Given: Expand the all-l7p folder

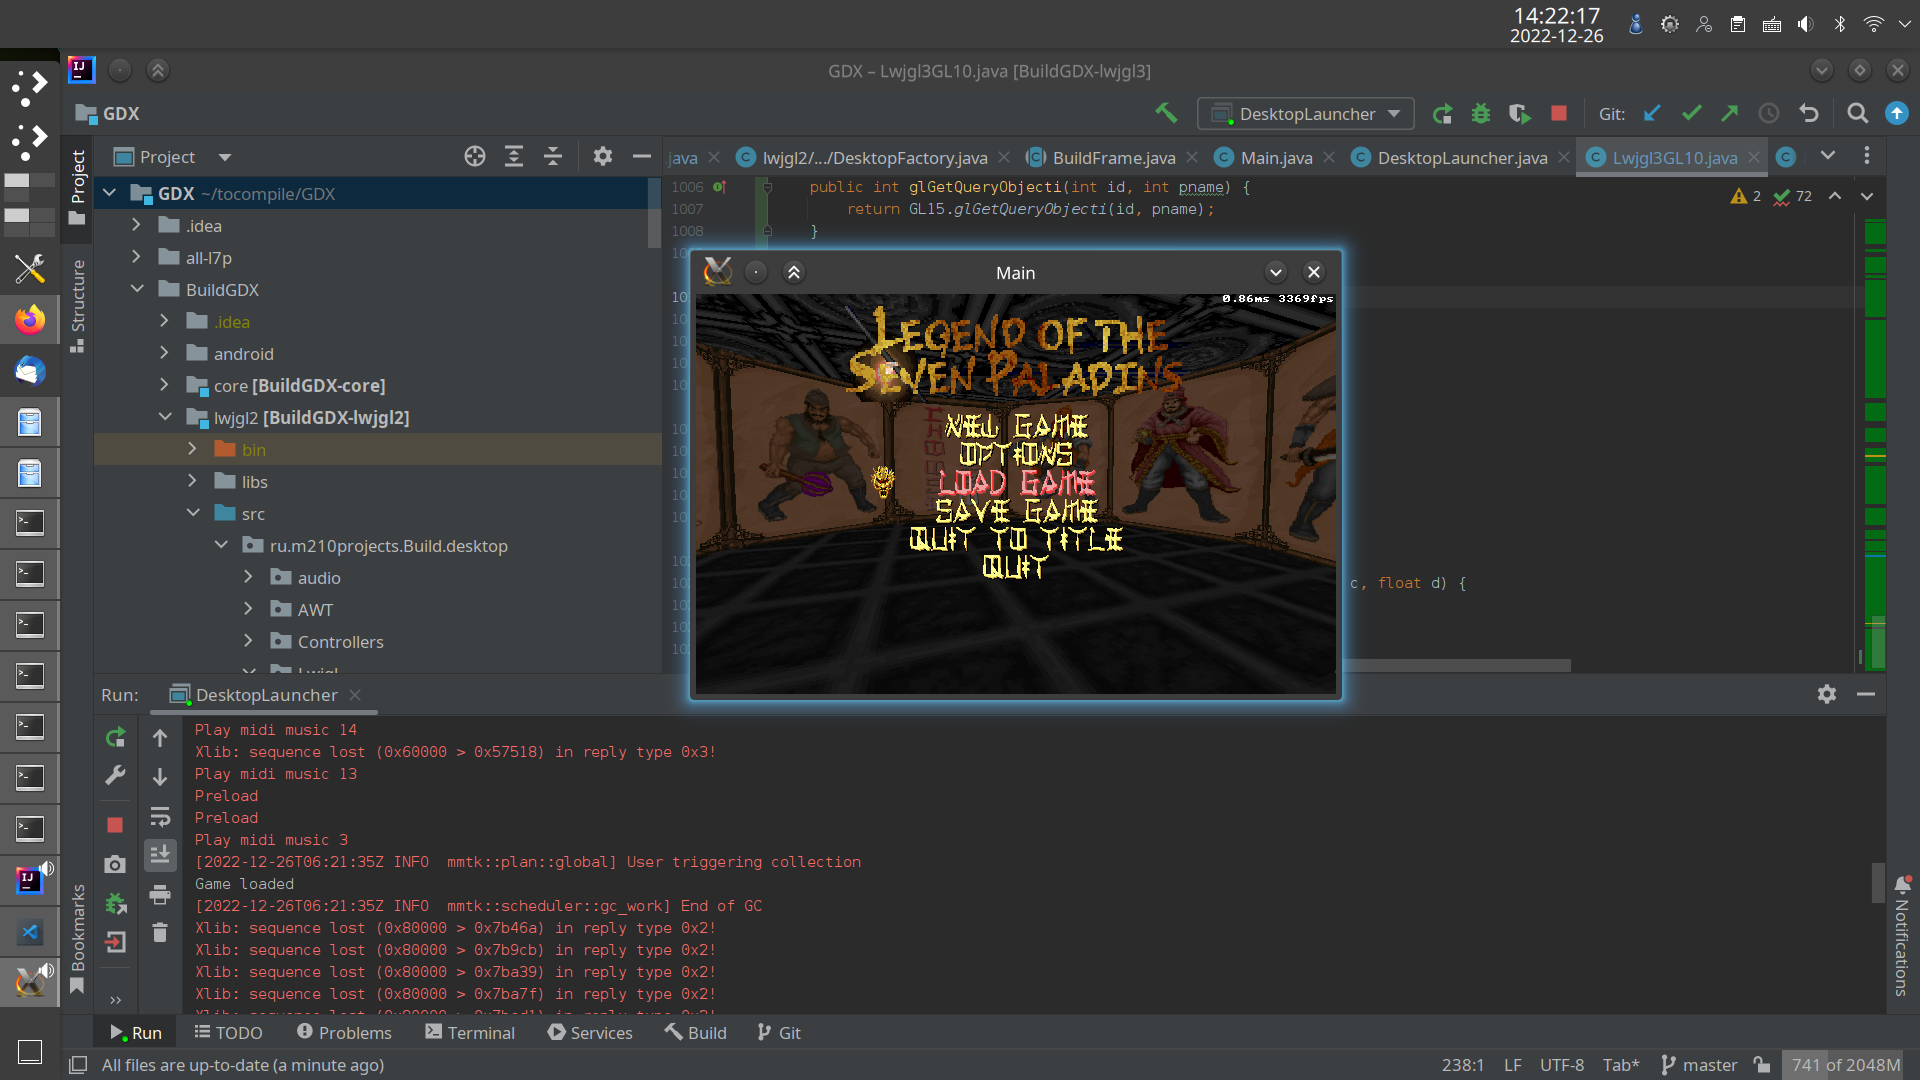Looking at the screenshot, I should (137, 258).
